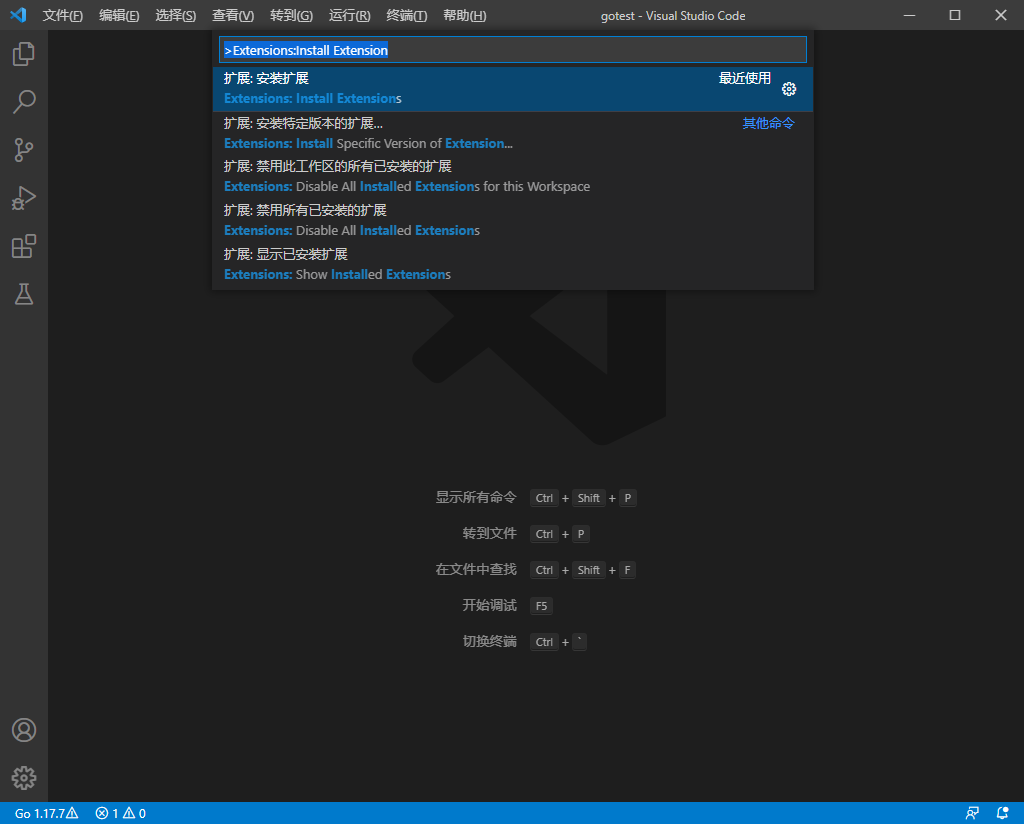
Task: Open the 文件(F) menu
Action: (x=63, y=15)
